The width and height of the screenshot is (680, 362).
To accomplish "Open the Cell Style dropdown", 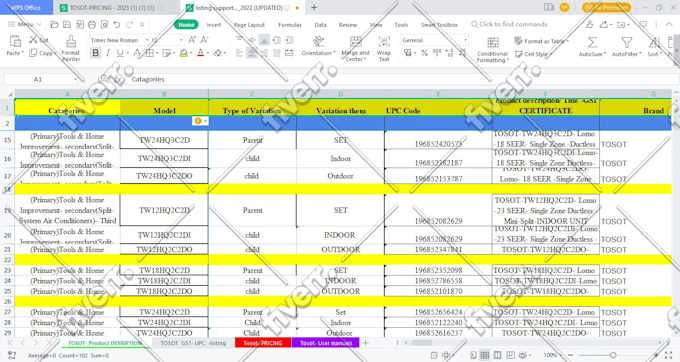I will 532,54.
